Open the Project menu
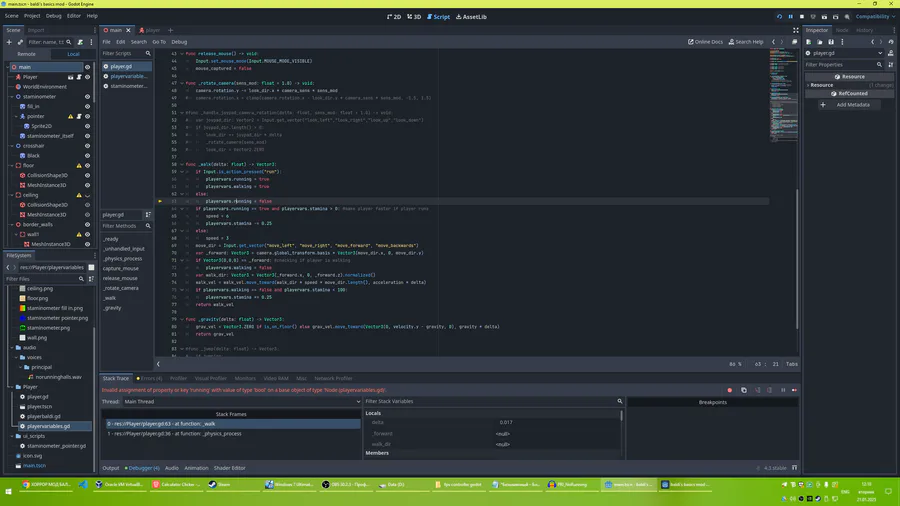 pyautogui.click(x=32, y=16)
